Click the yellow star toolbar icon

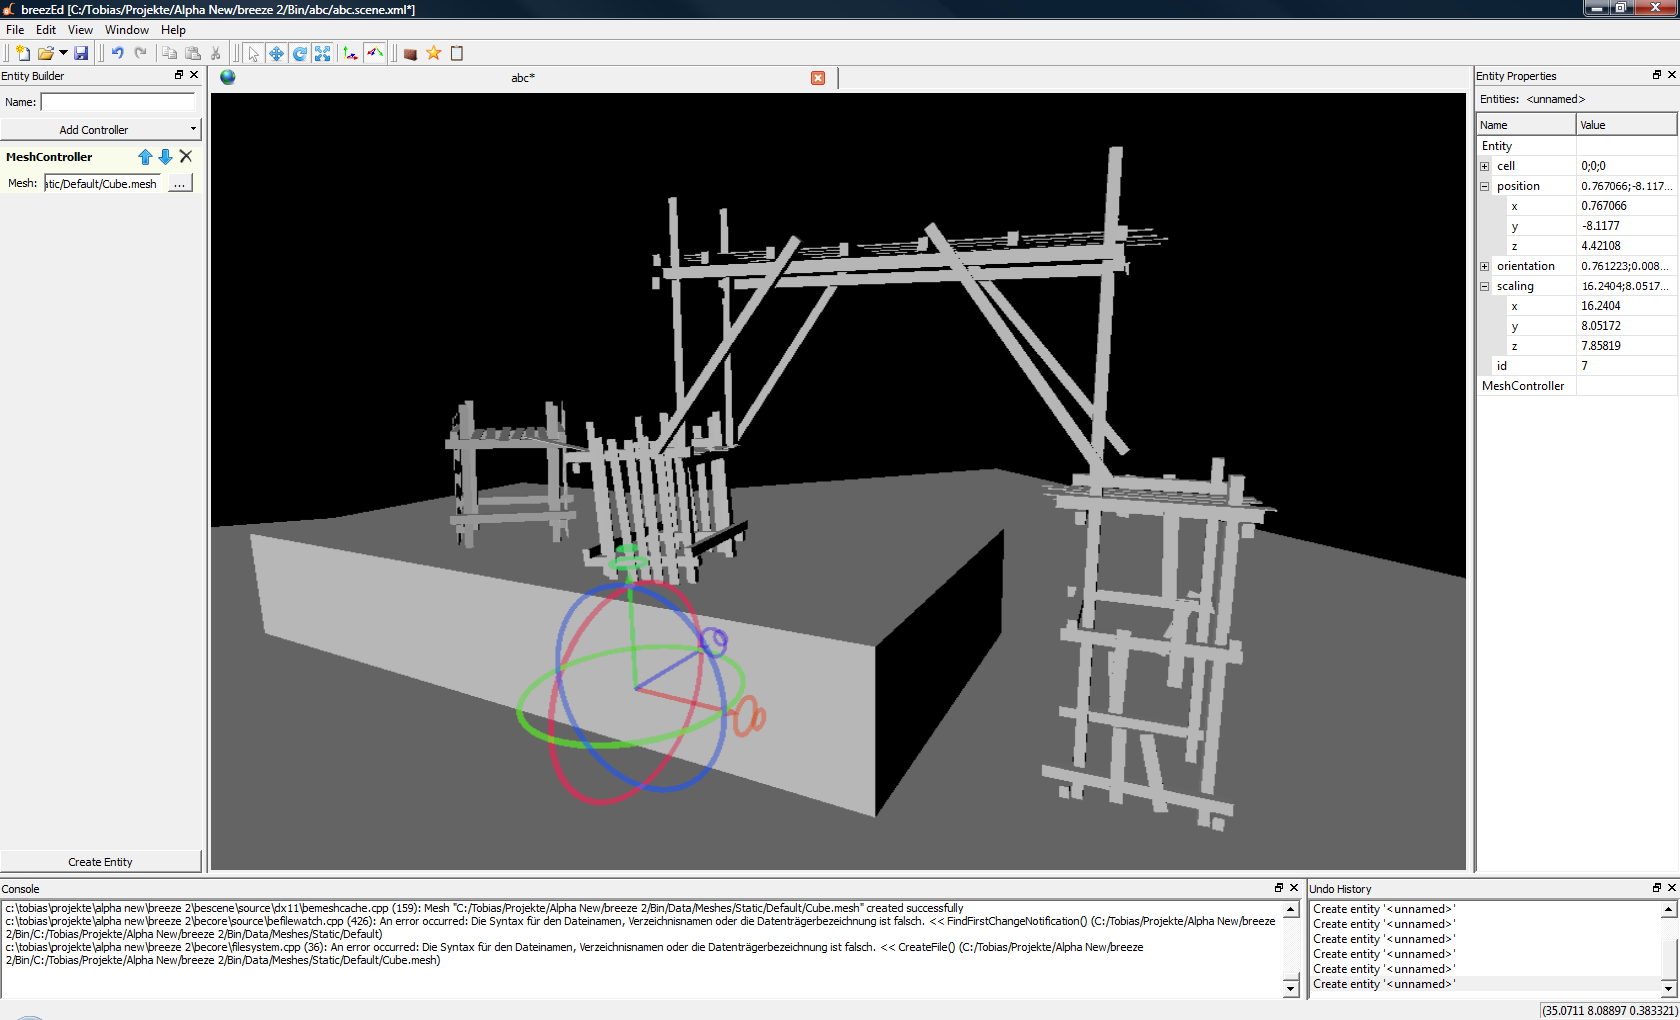tap(433, 53)
